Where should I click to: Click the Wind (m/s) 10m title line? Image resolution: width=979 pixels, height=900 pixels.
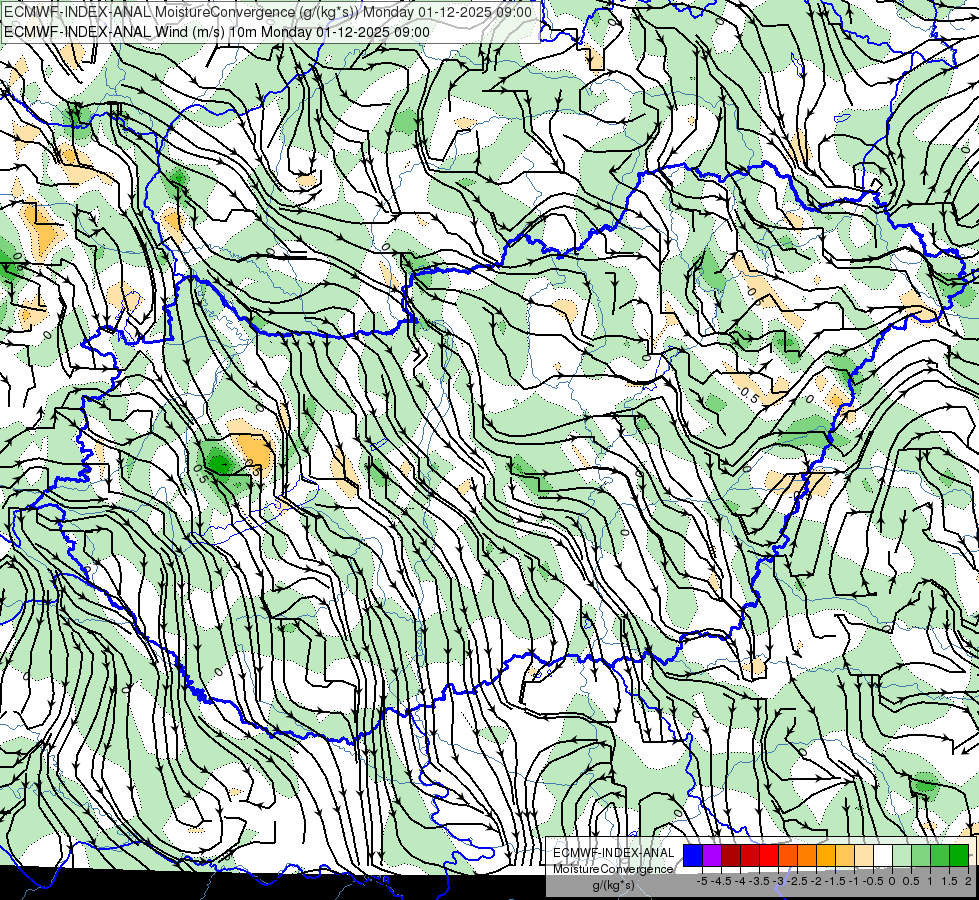point(217,32)
